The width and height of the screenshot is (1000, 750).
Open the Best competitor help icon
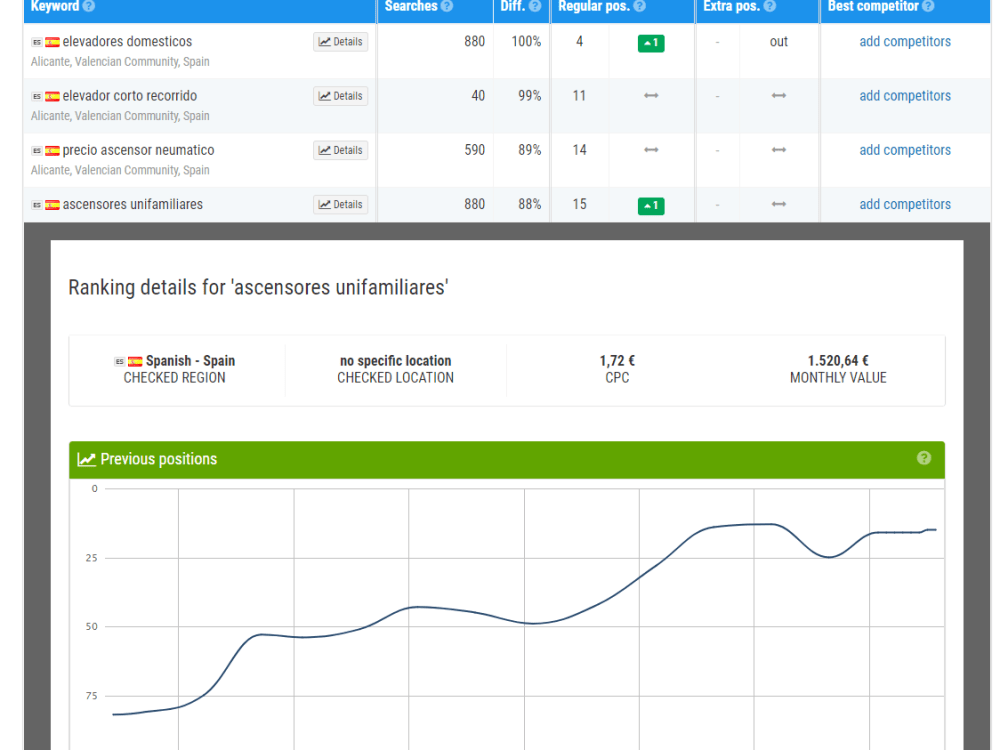point(928,6)
